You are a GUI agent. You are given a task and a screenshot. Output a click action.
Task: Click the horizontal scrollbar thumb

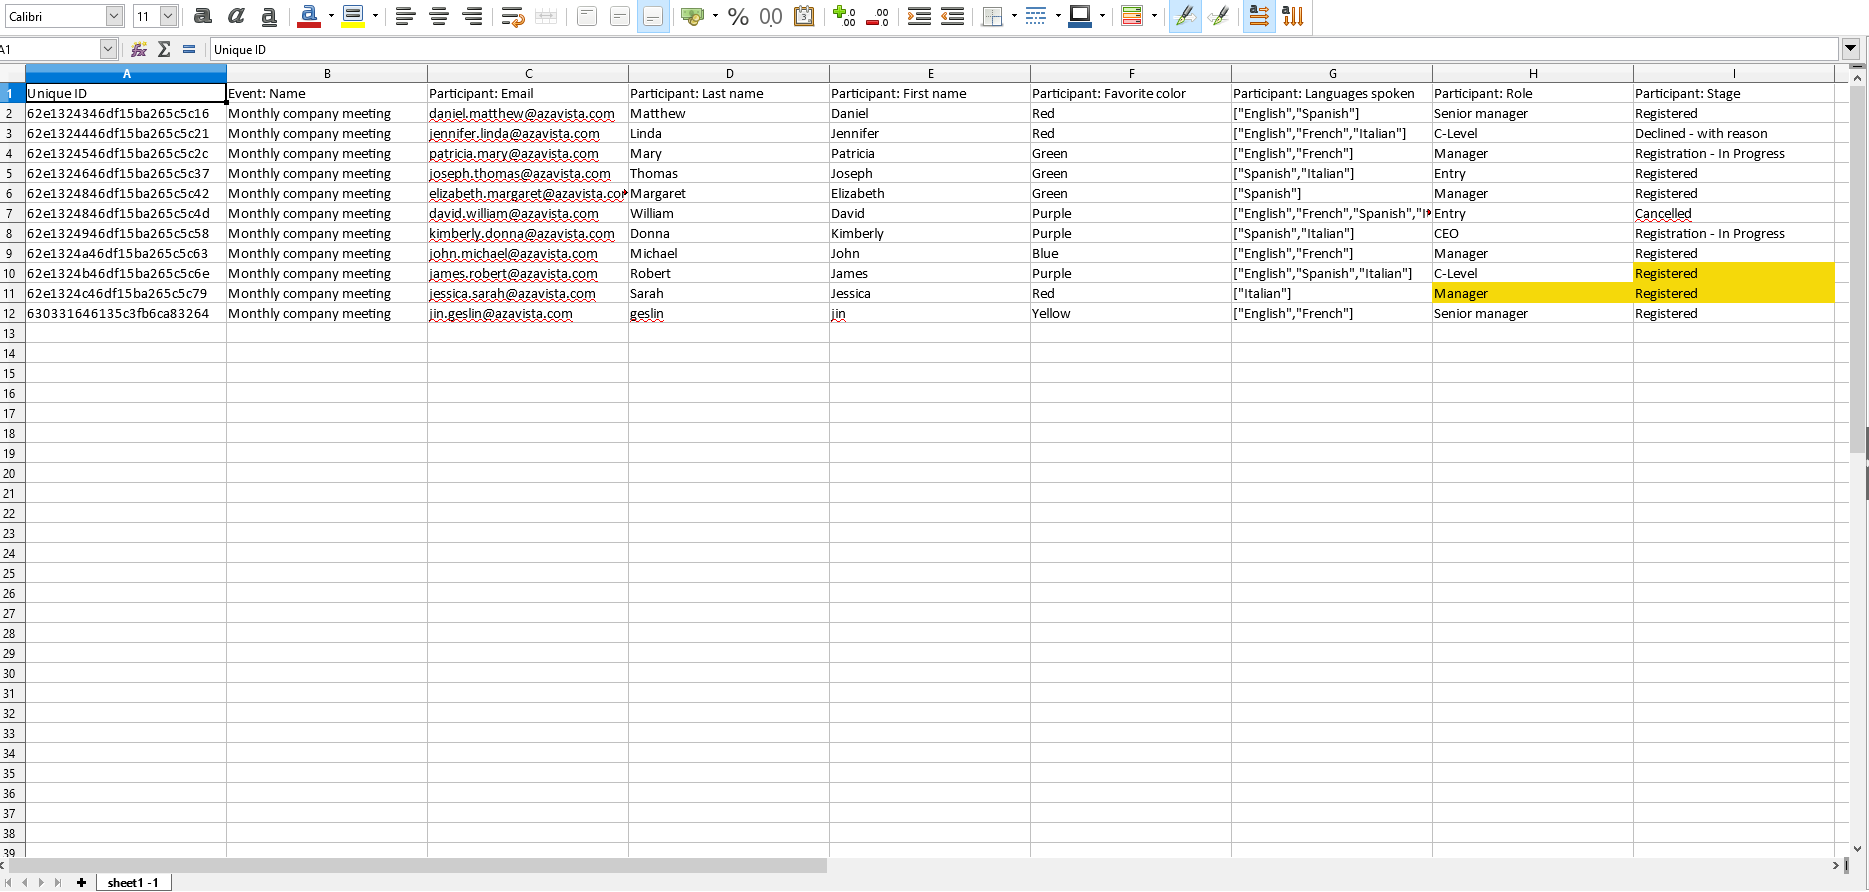click(x=418, y=866)
